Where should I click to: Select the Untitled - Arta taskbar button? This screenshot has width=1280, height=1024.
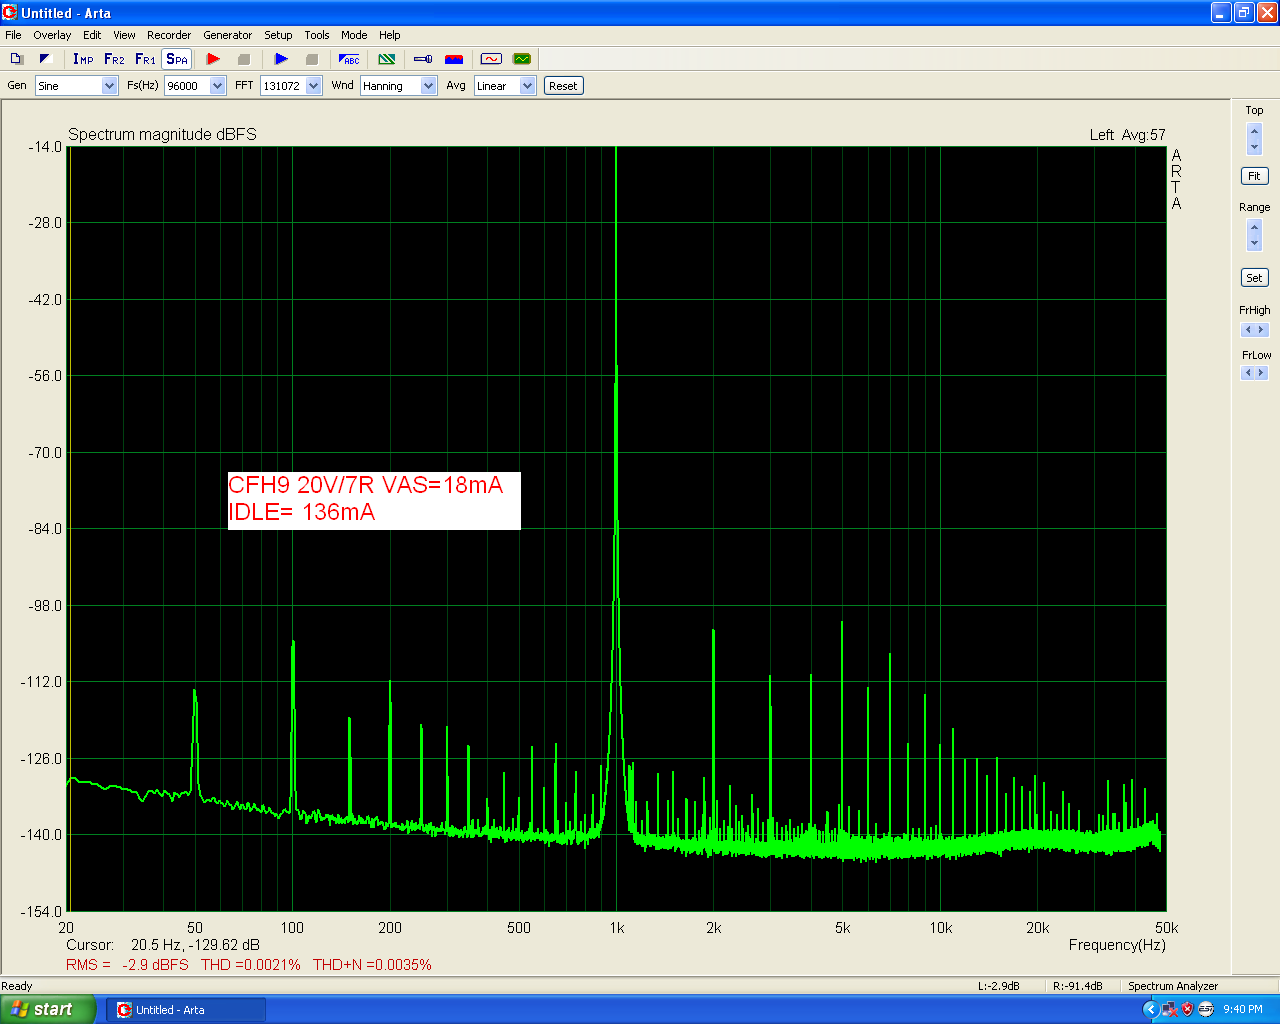[x=186, y=1010]
